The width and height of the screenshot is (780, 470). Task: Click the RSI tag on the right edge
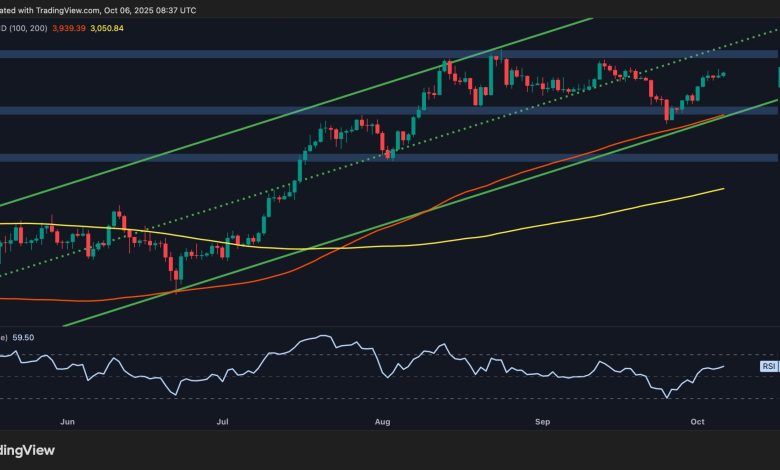(x=769, y=367)
